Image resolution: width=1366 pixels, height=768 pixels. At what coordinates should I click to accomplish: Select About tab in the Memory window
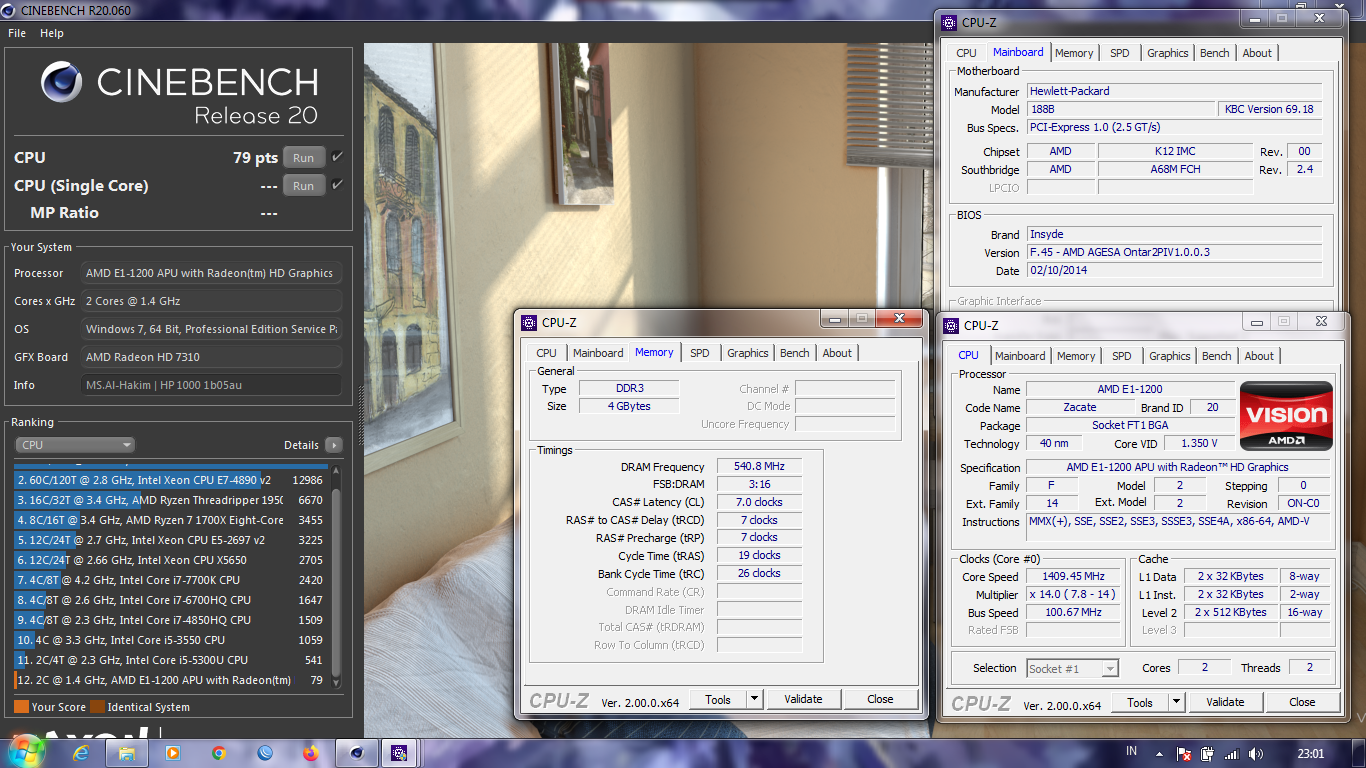click(x=837, y=353)
